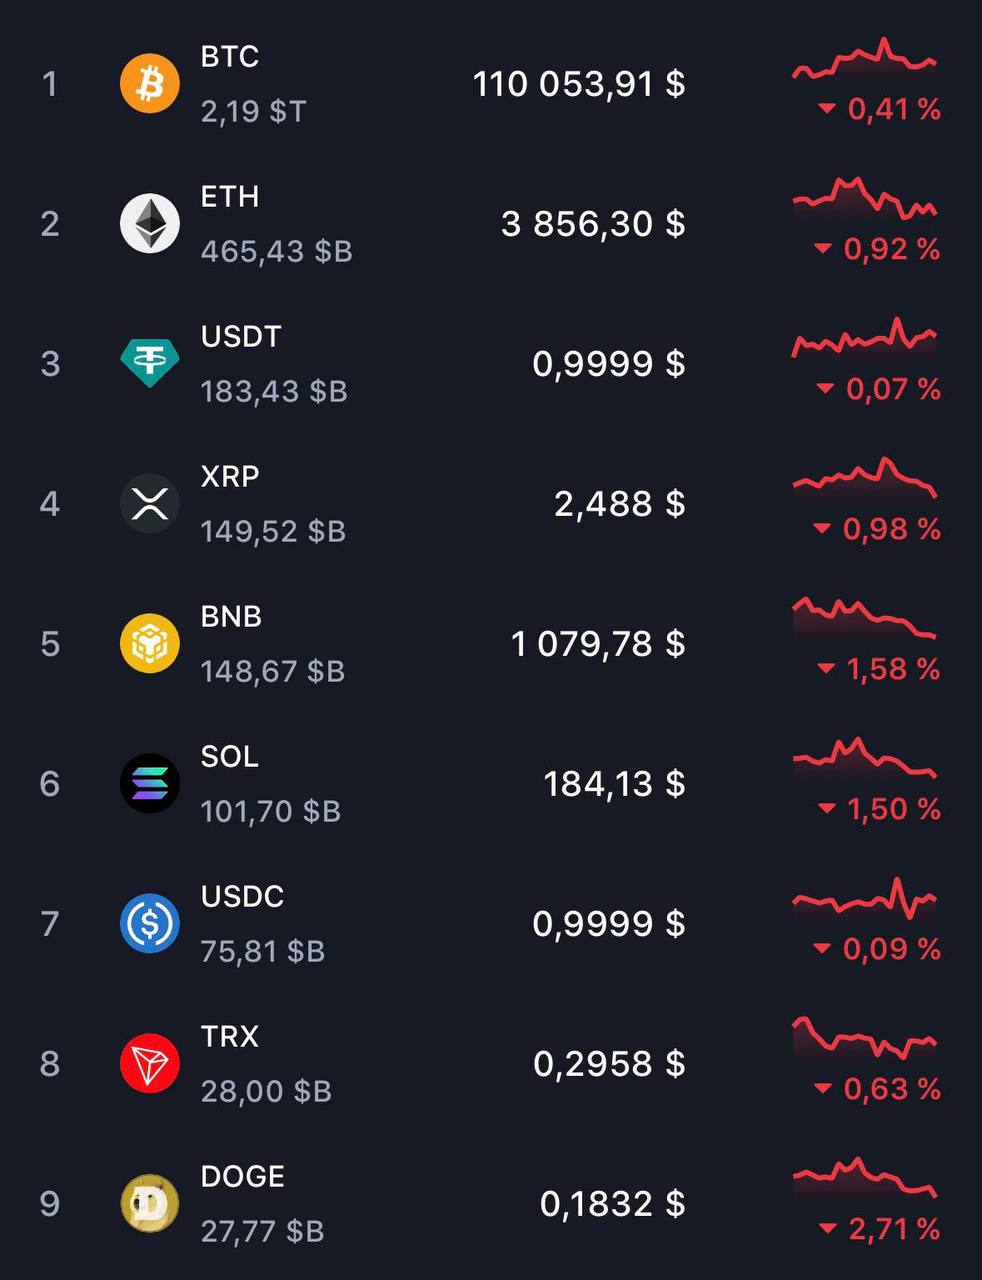Select the Solana coin icon
982x1280 pixels.
click(150, 783)
